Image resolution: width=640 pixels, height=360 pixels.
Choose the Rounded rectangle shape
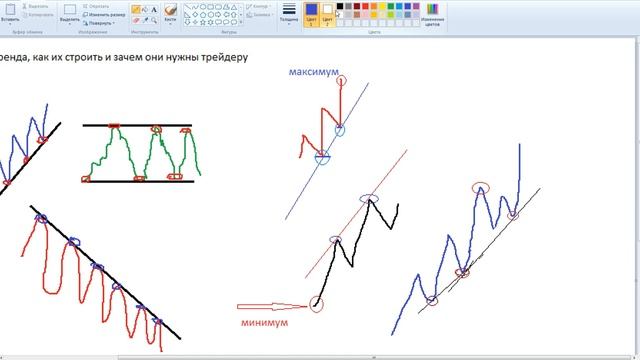218,7
